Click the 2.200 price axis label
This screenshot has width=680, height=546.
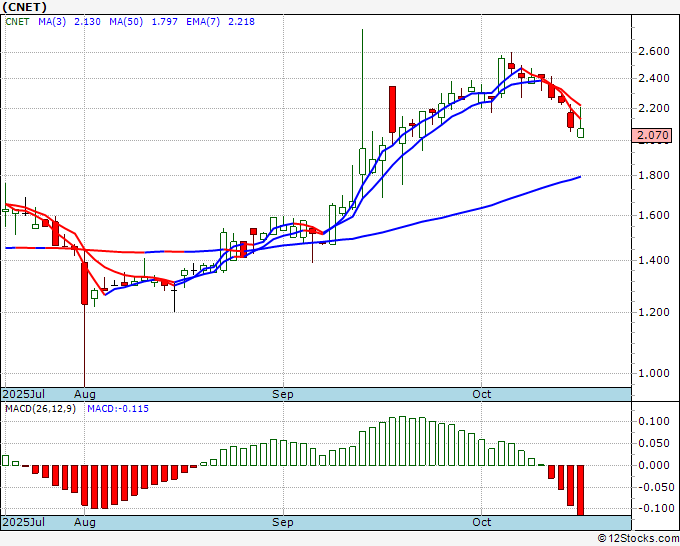pyautogui.click(x=654, y=108)
